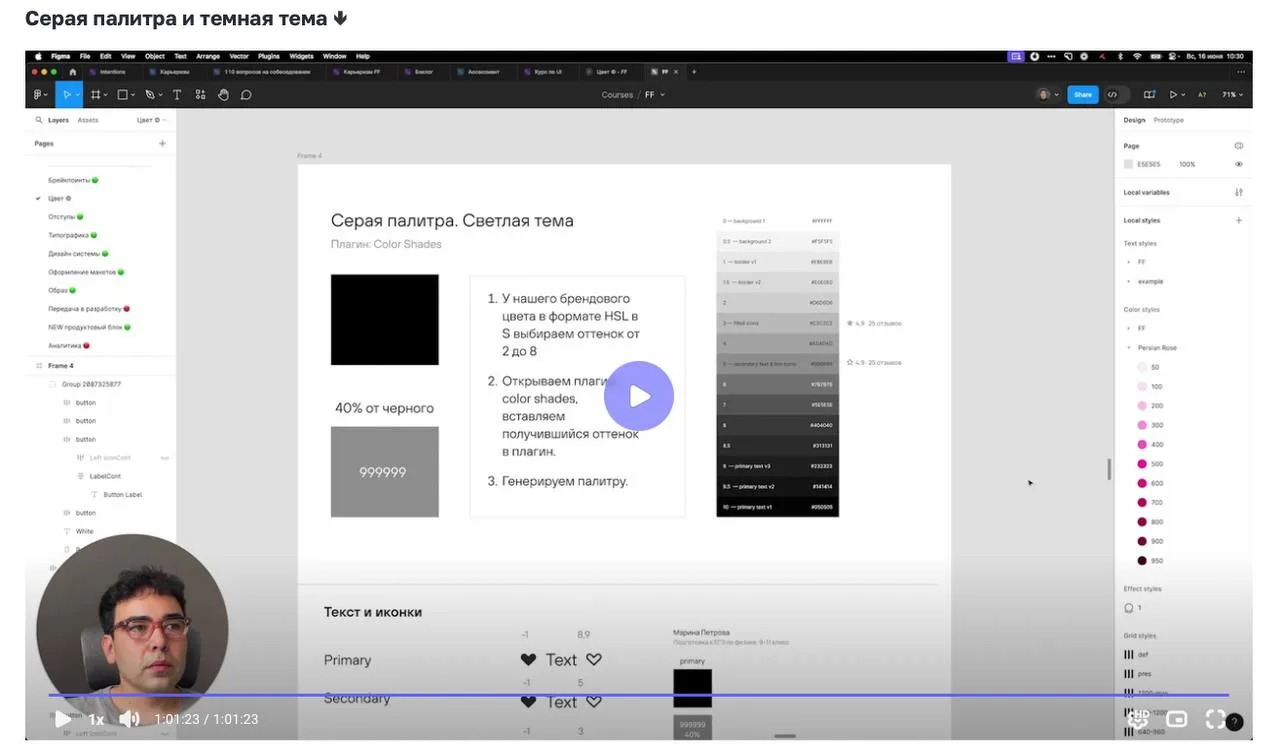Open Local variables settings icon

tap(1239, 192)
